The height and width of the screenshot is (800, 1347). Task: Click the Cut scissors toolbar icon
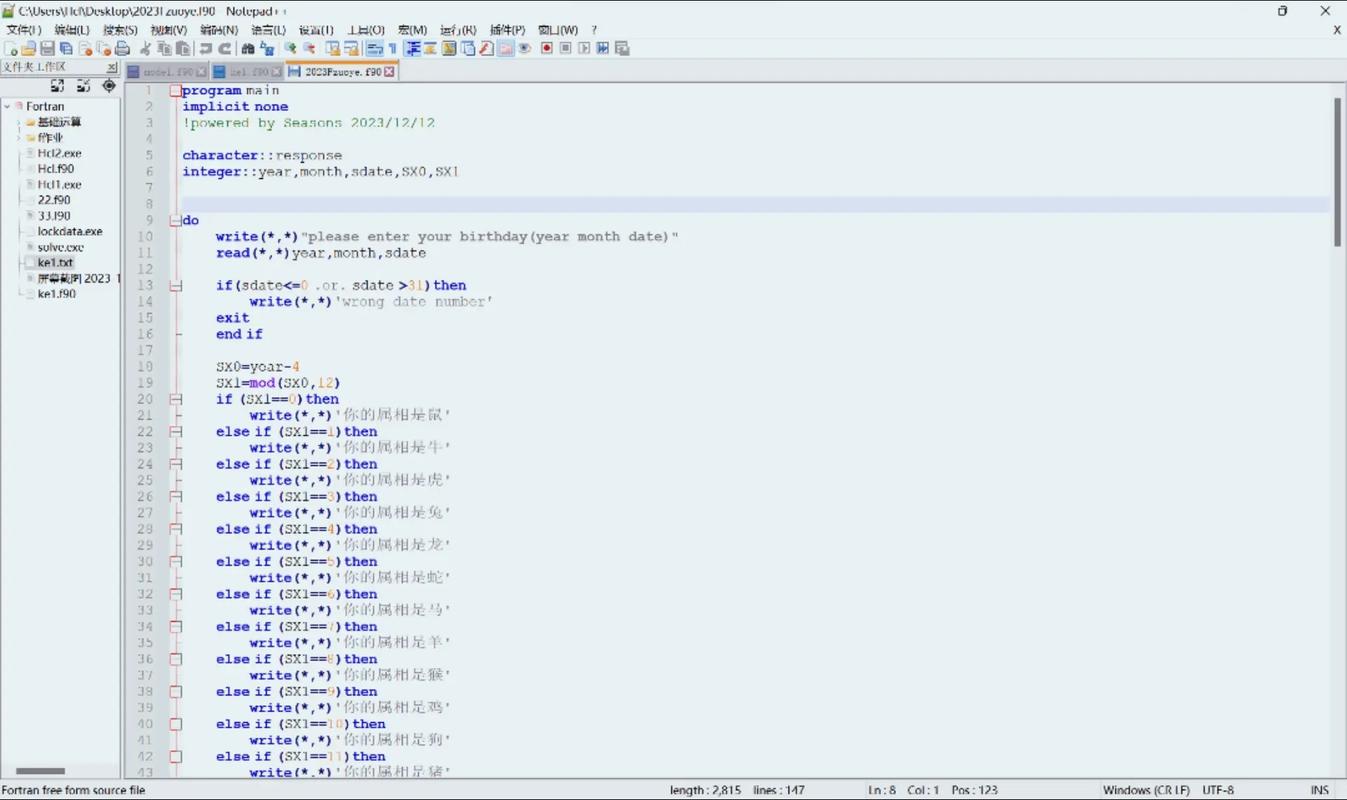coord(146,48)
